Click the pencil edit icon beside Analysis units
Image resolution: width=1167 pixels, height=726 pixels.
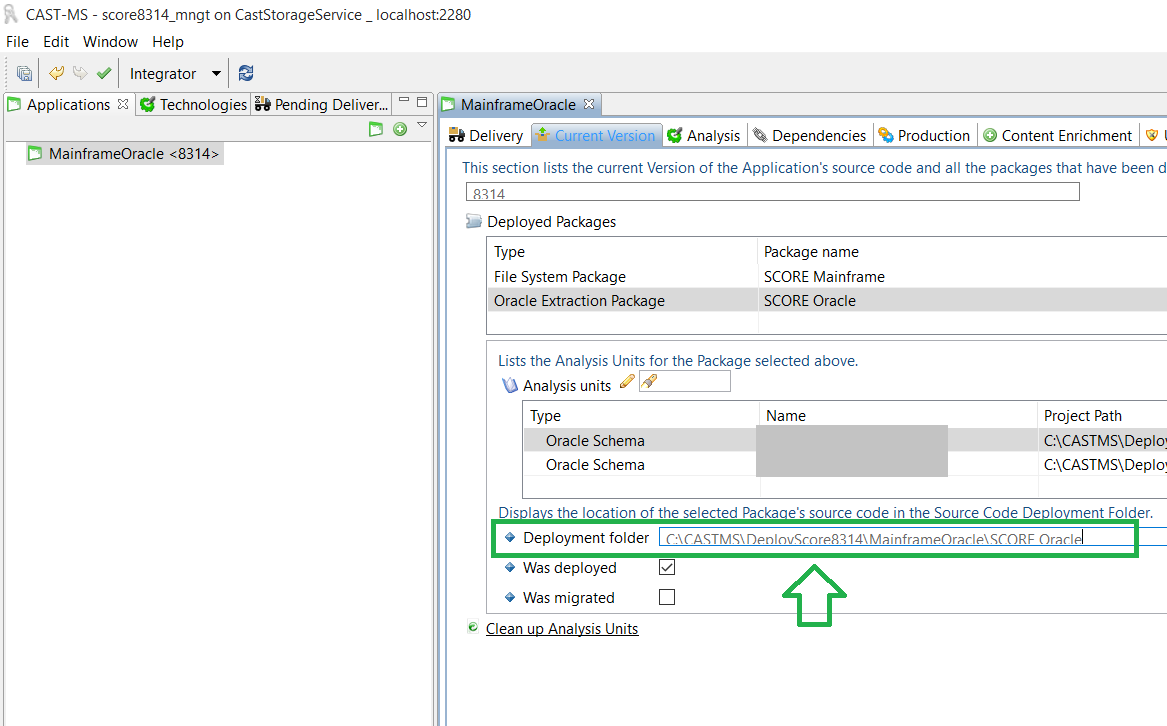coord(627,381)
